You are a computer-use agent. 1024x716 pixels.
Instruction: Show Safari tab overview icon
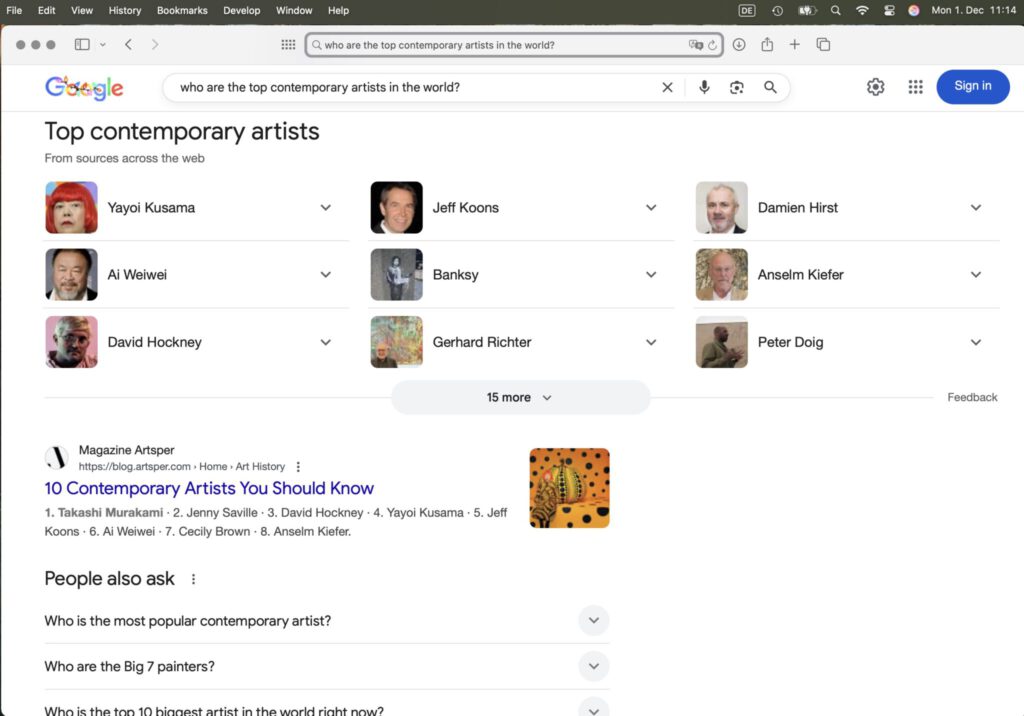pyautogui.click(x=822, y=44)
